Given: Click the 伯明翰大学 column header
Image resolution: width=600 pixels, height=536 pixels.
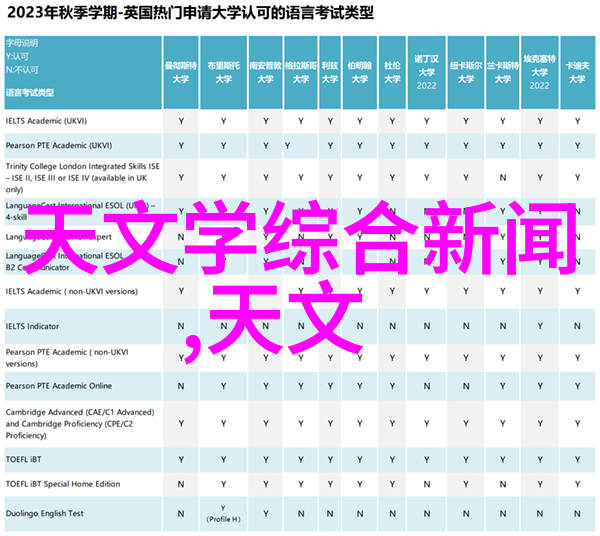Looking at the screenshot, I should [x=360, y=72].
